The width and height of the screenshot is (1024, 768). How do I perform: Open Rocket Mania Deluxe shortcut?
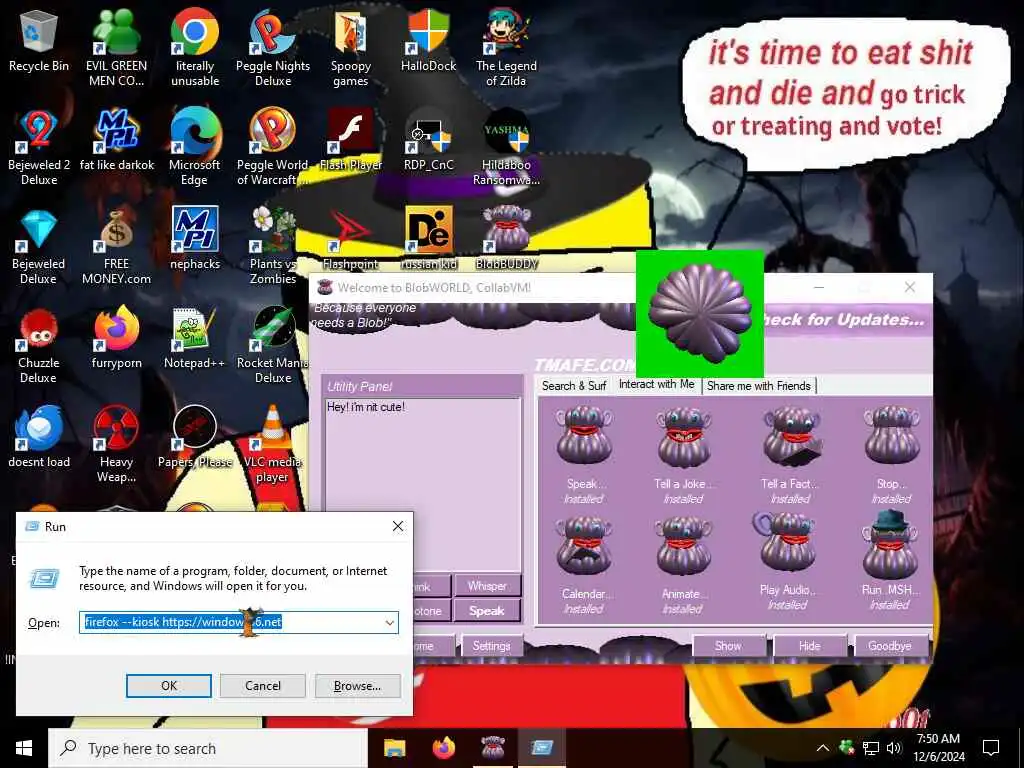coord(273,345)
